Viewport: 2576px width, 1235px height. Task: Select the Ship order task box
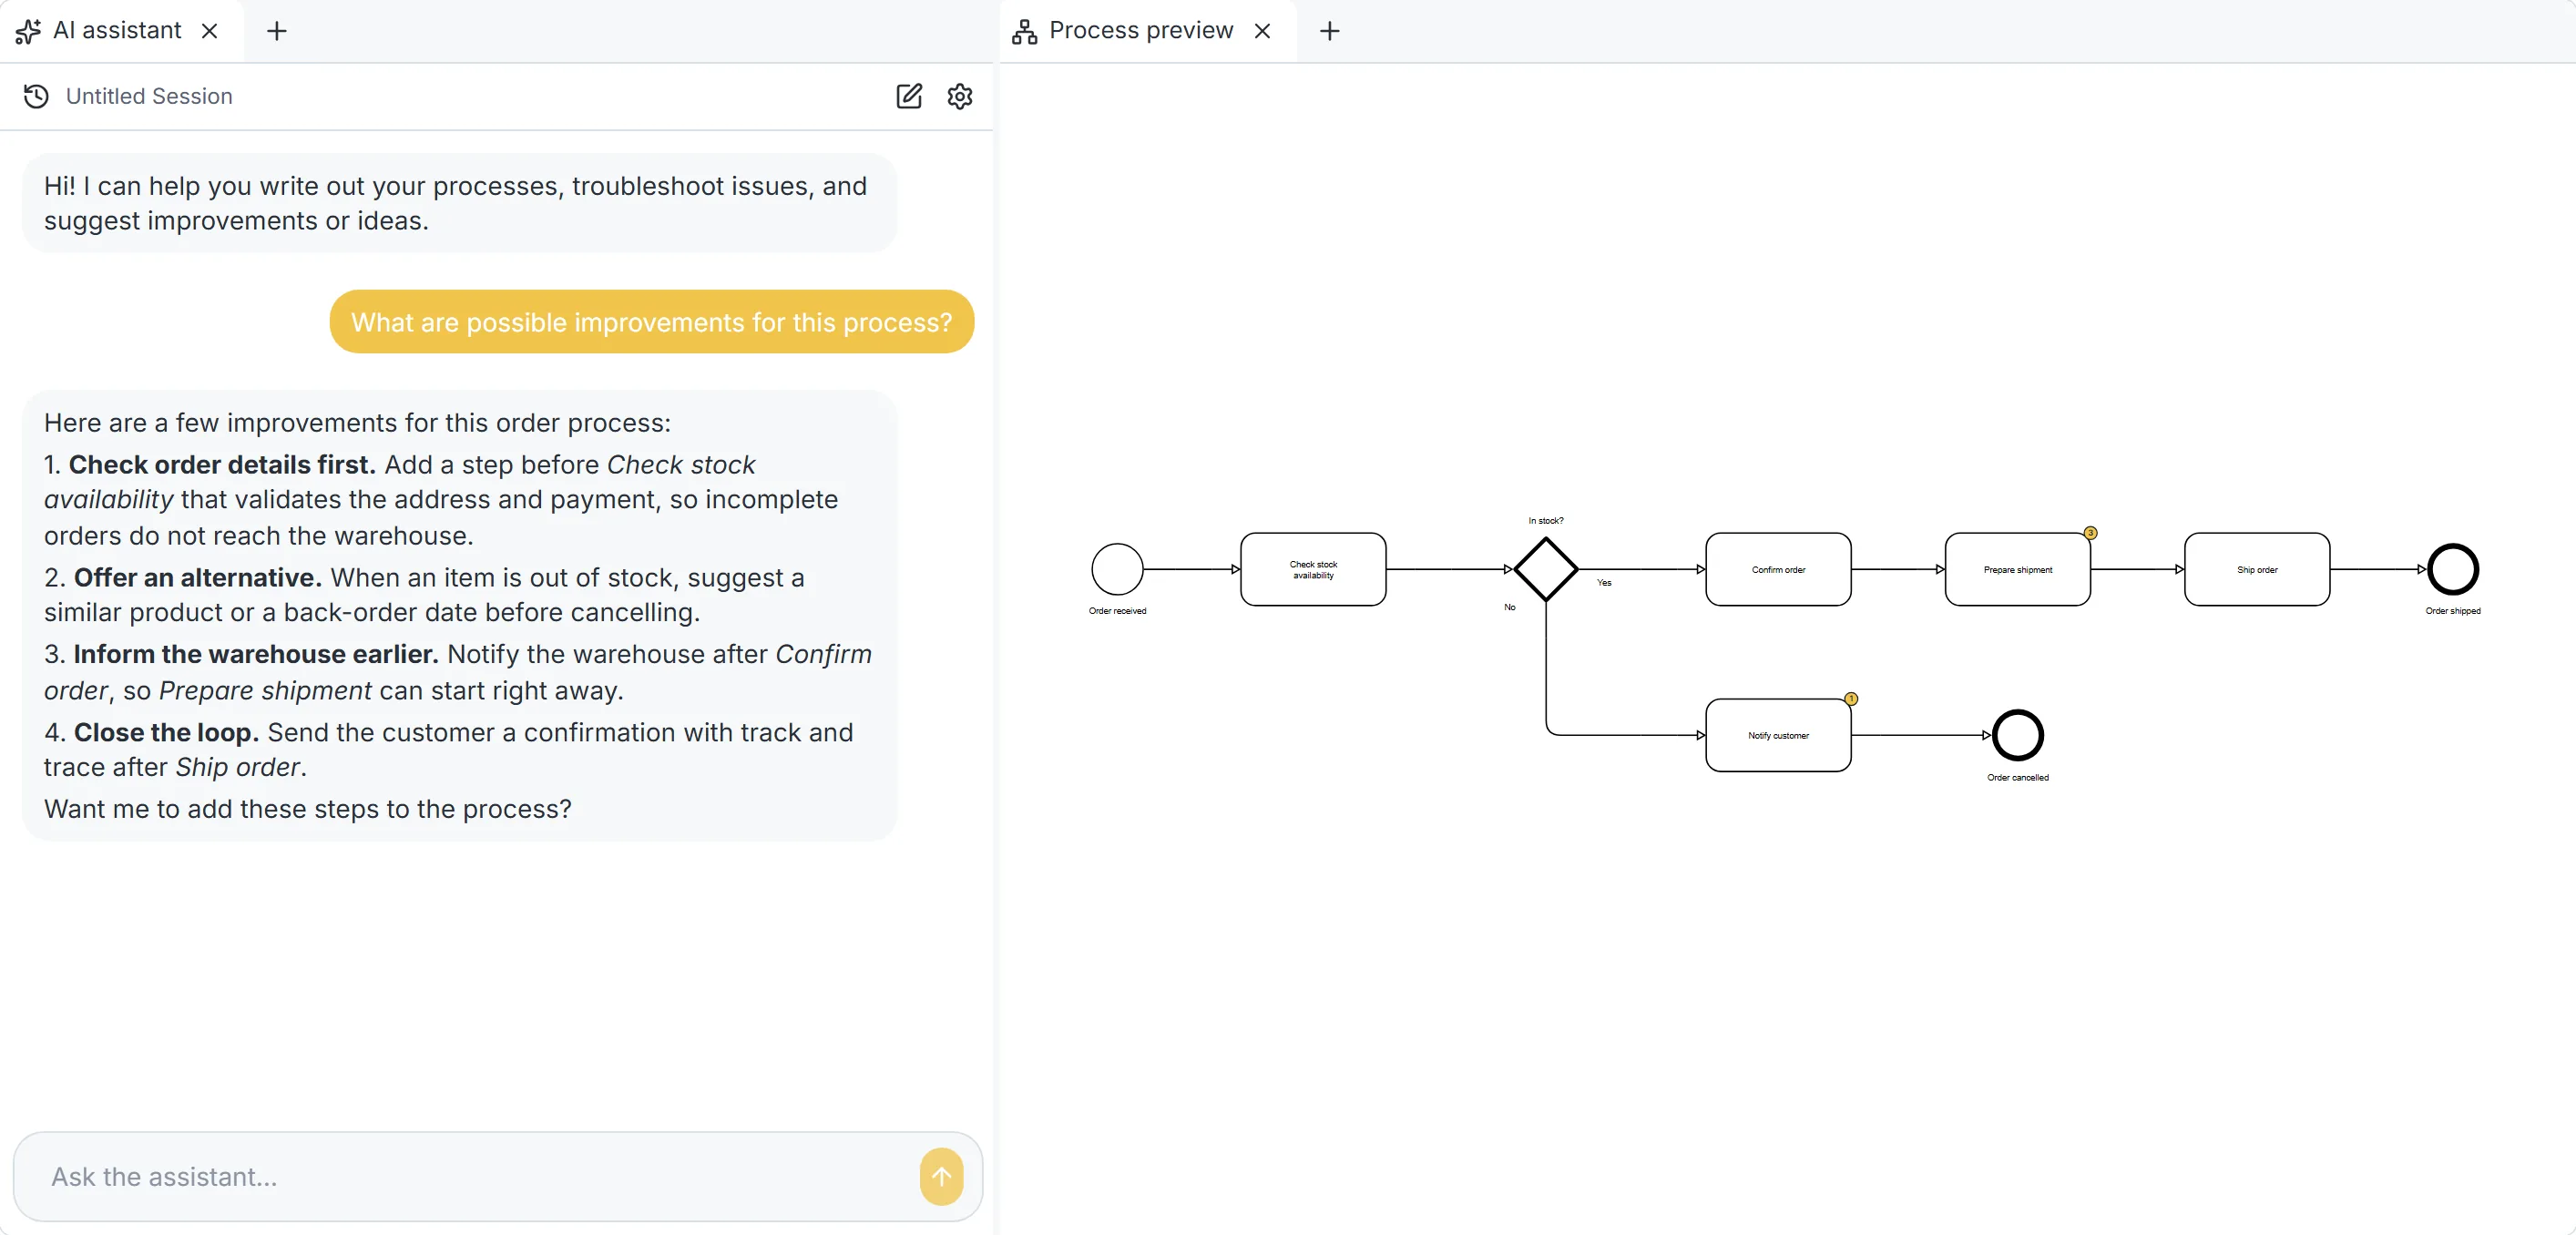(x=2257, y=569)
